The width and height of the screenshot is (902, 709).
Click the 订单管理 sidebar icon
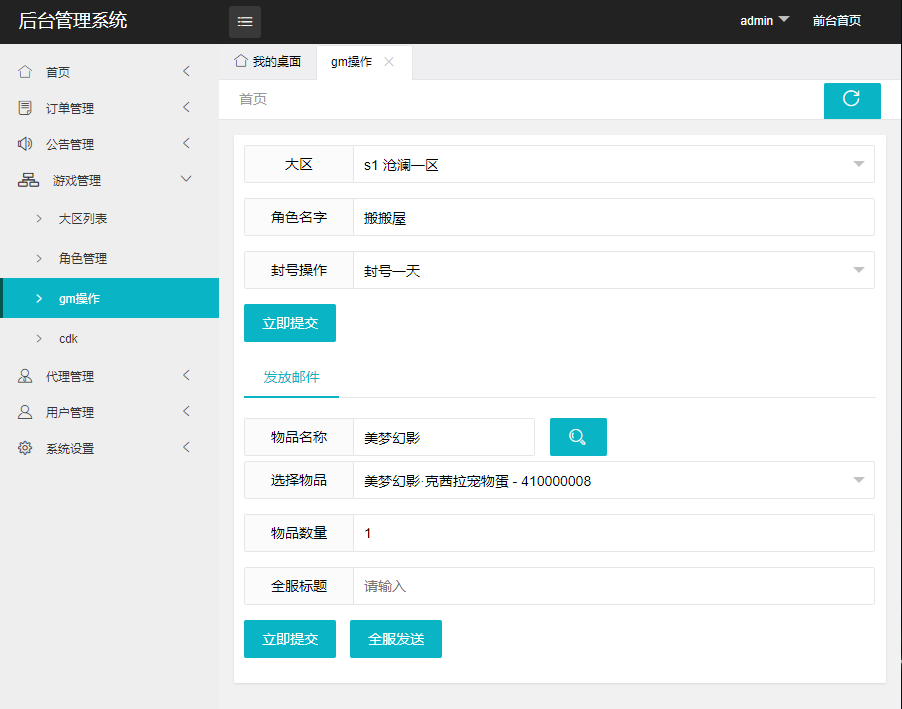point(25,108)
